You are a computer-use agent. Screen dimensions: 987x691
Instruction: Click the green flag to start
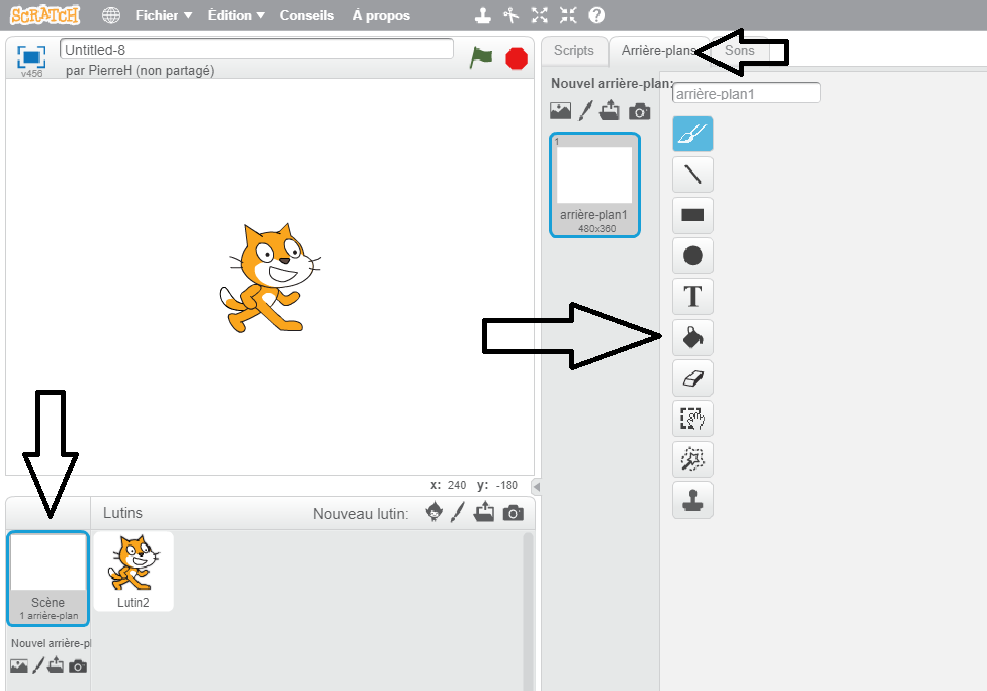pos(482,58)
